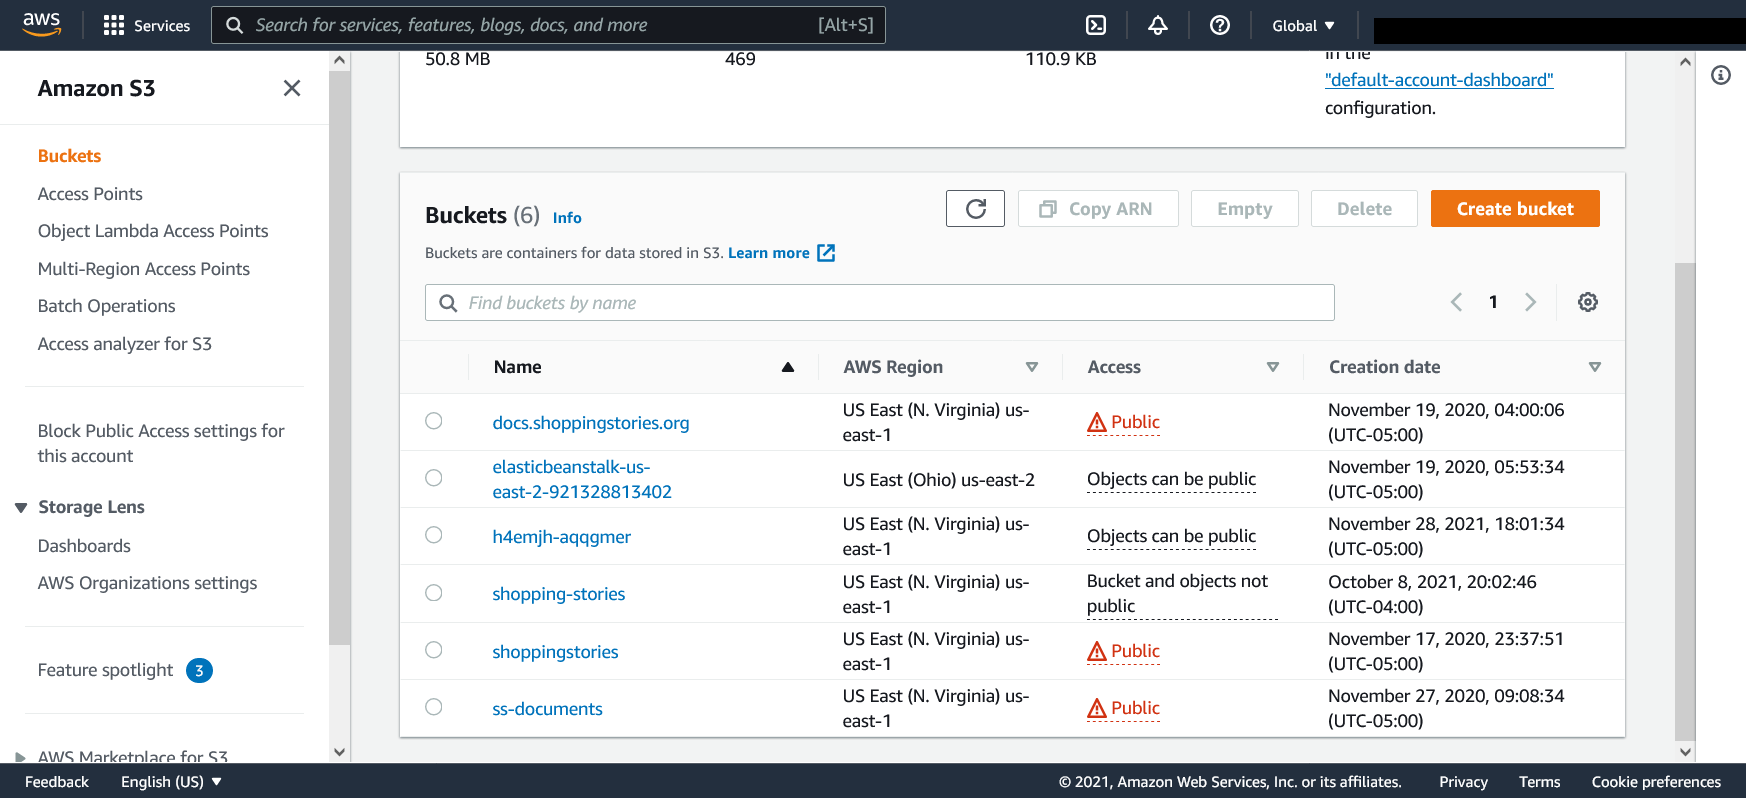Open the AWS home logo
This screenshot has width=1746, height=798.
[41, 24]
